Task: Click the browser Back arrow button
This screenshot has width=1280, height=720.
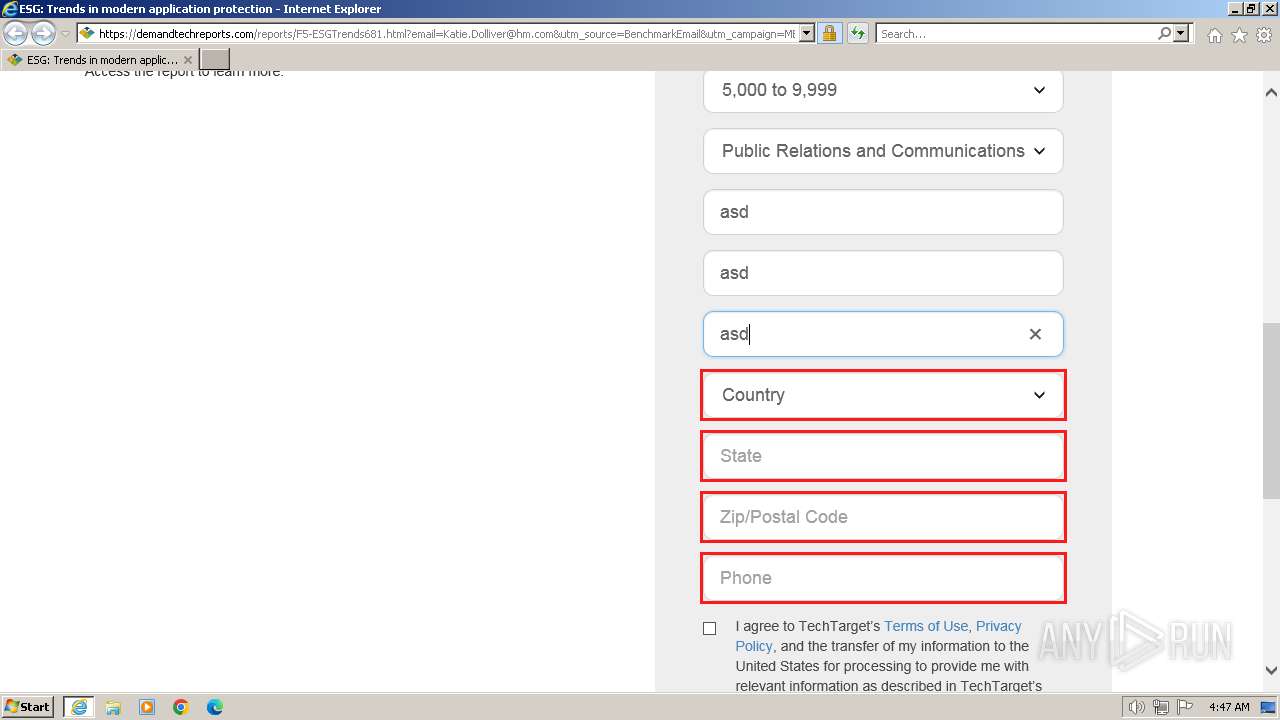Action: click(x=16, y=33)
